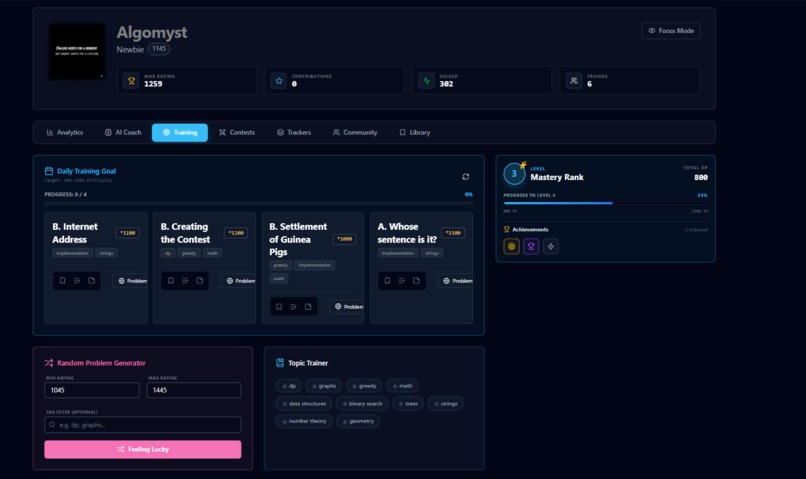
Task: Toggle the dp topic chip
Action: click(288, 386)
